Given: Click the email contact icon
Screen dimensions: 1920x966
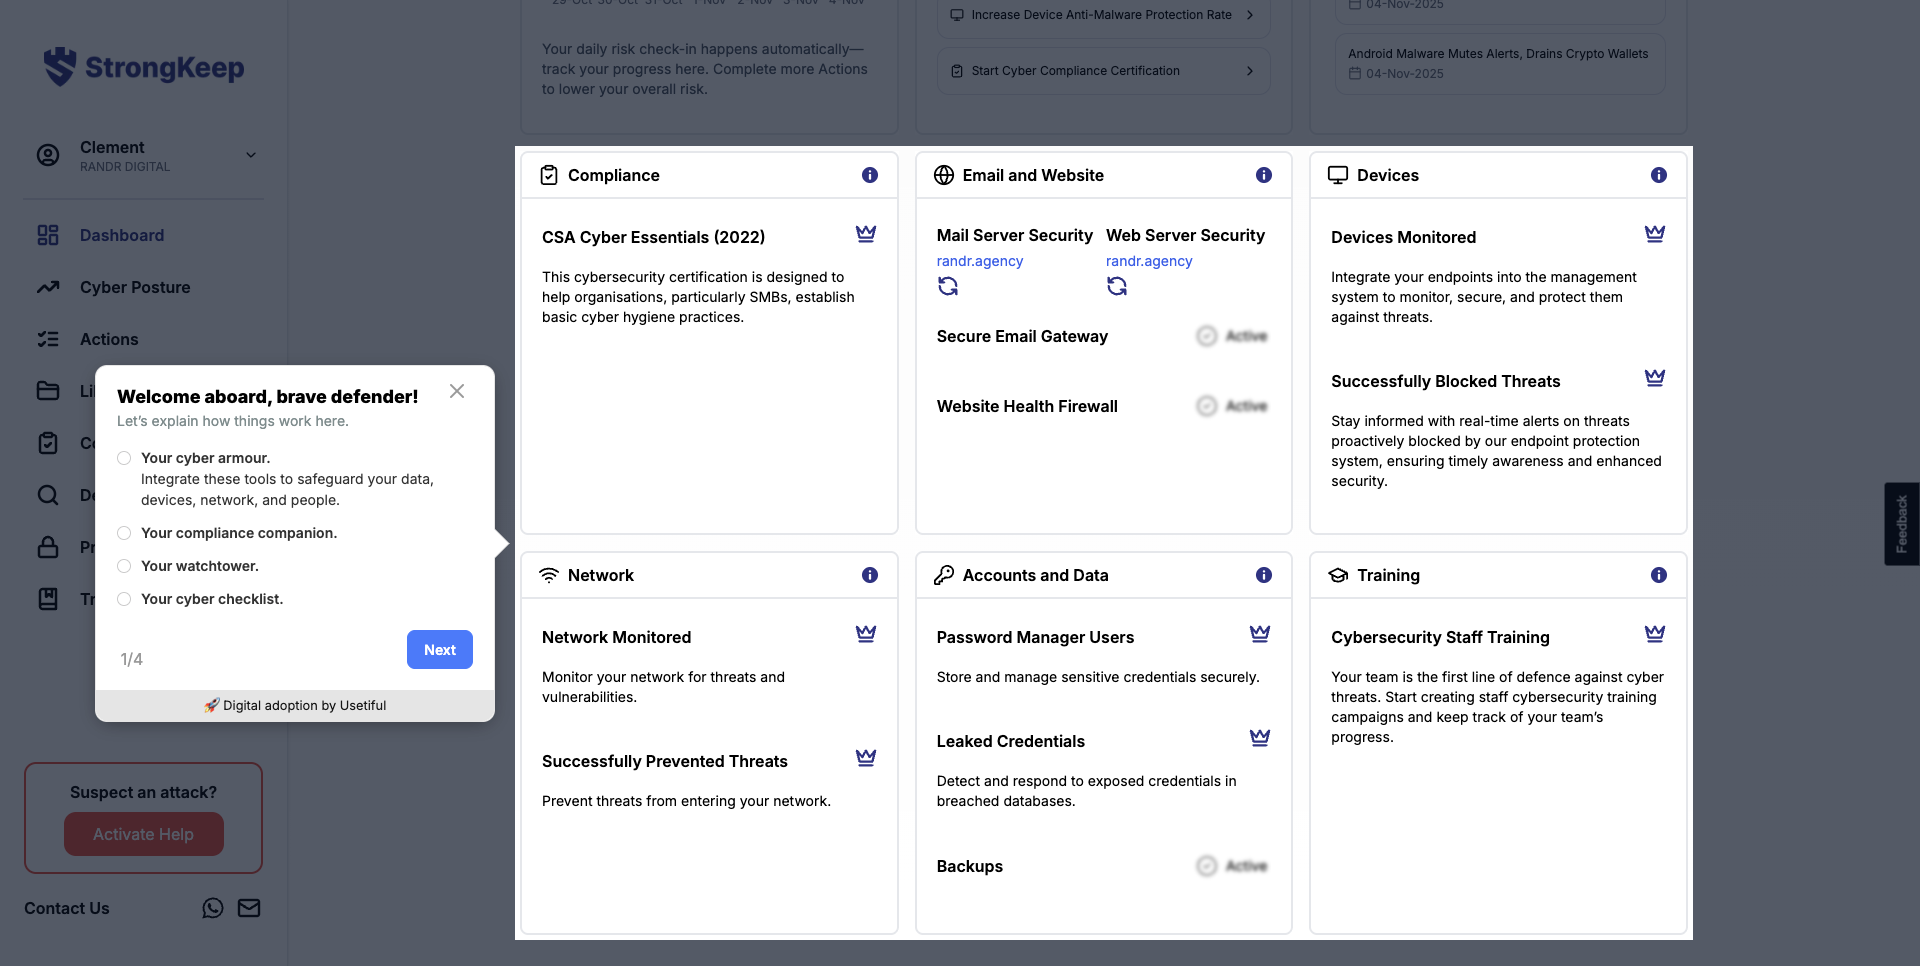Looking at the screenshot, I should tap(249, 908).
